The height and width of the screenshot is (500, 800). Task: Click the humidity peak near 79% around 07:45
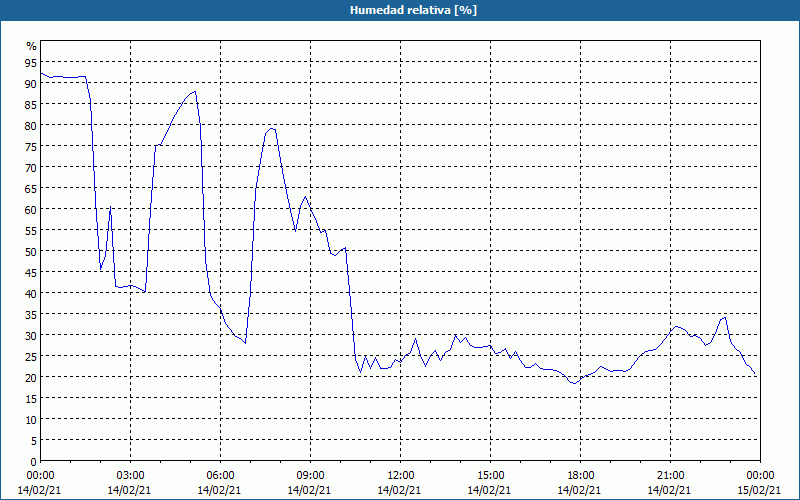[x=272, y=129]
